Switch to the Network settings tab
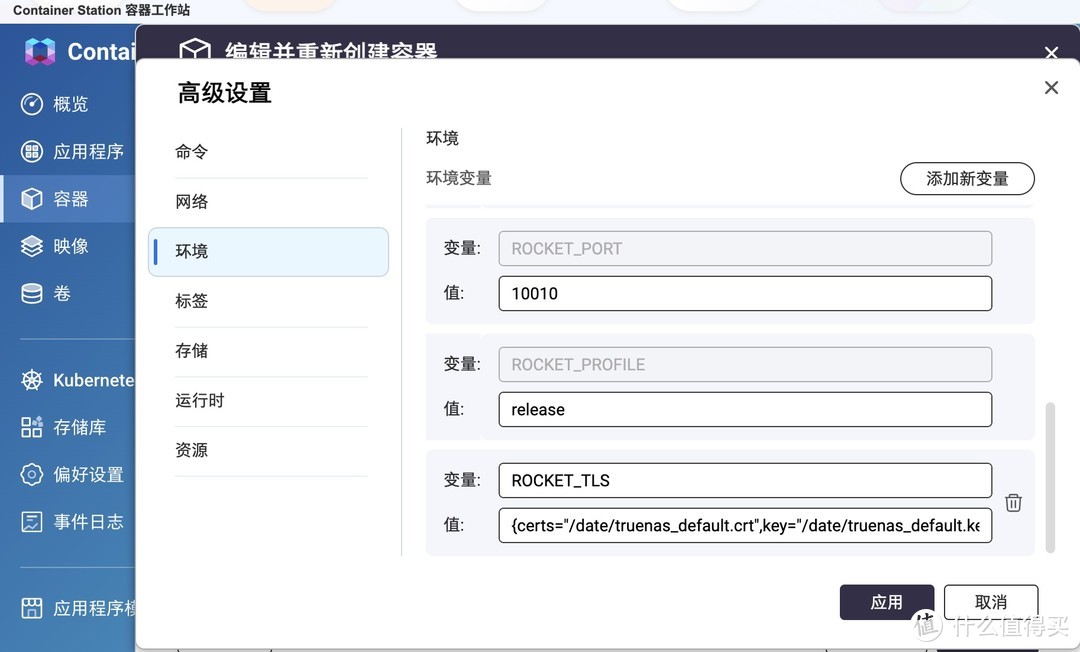Image resolution: width=1080 pixels, height=652 pixels. click(x=192, y=202)
